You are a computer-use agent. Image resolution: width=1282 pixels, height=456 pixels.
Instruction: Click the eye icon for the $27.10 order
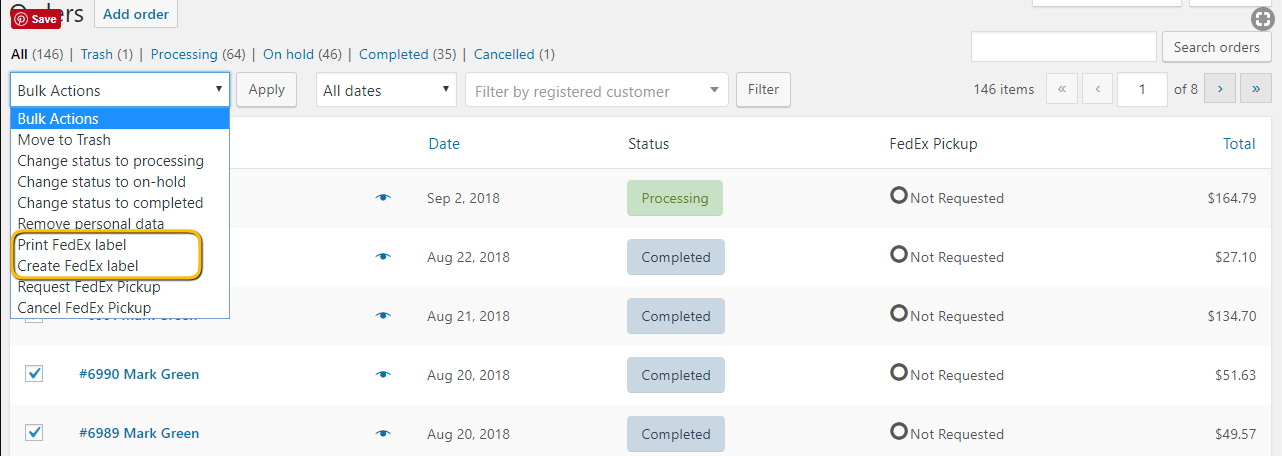pos(382,257)
